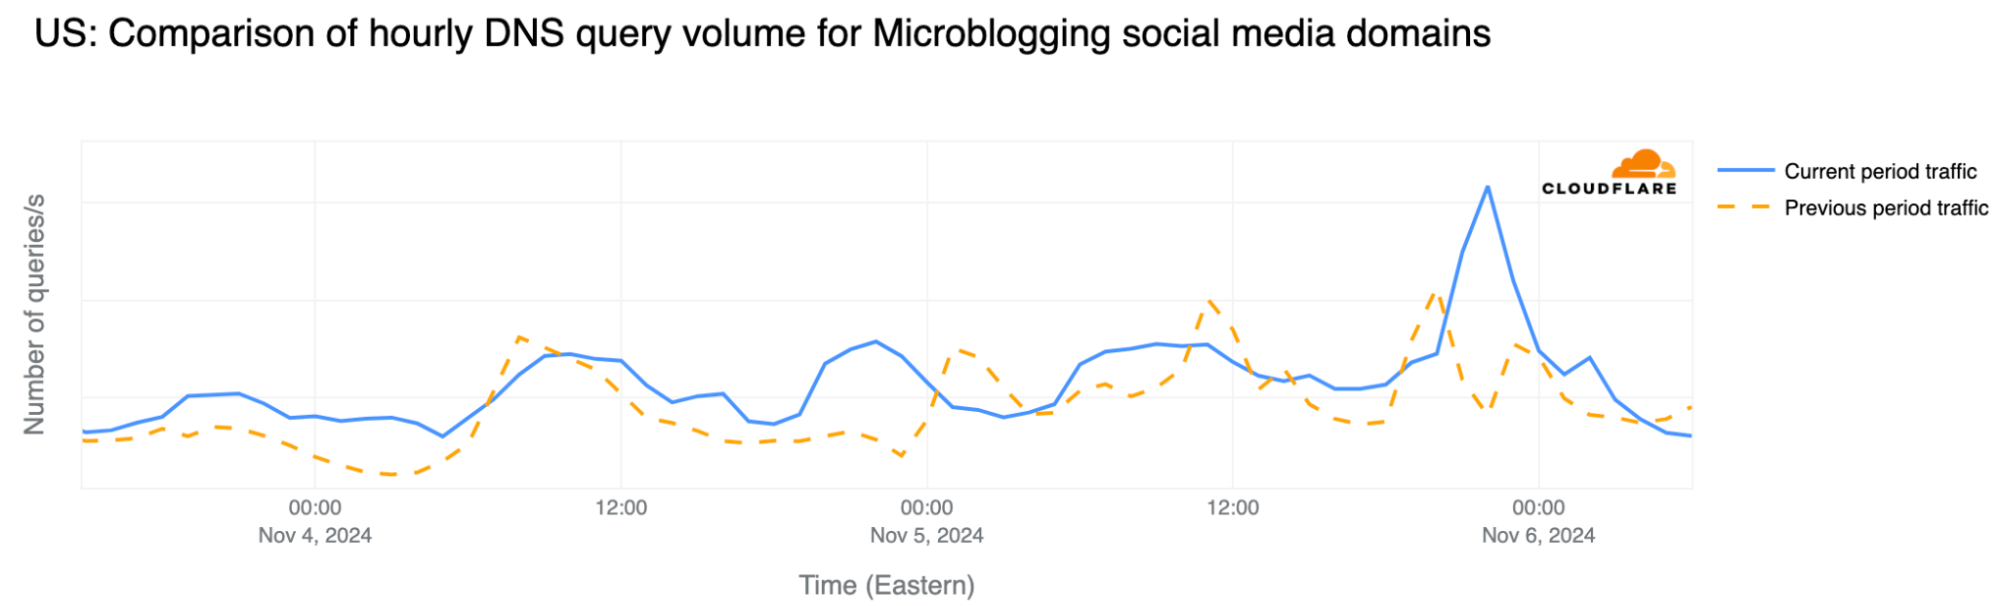
Task: Toggle the Current period traffic legend label
Action: pos(1880,171)
